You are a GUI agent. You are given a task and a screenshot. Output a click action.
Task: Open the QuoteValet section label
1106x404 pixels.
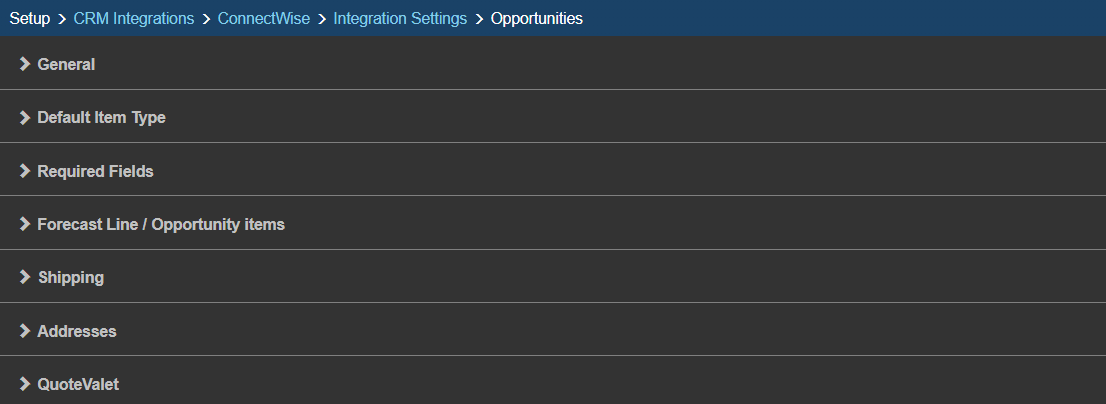(78, 384)
